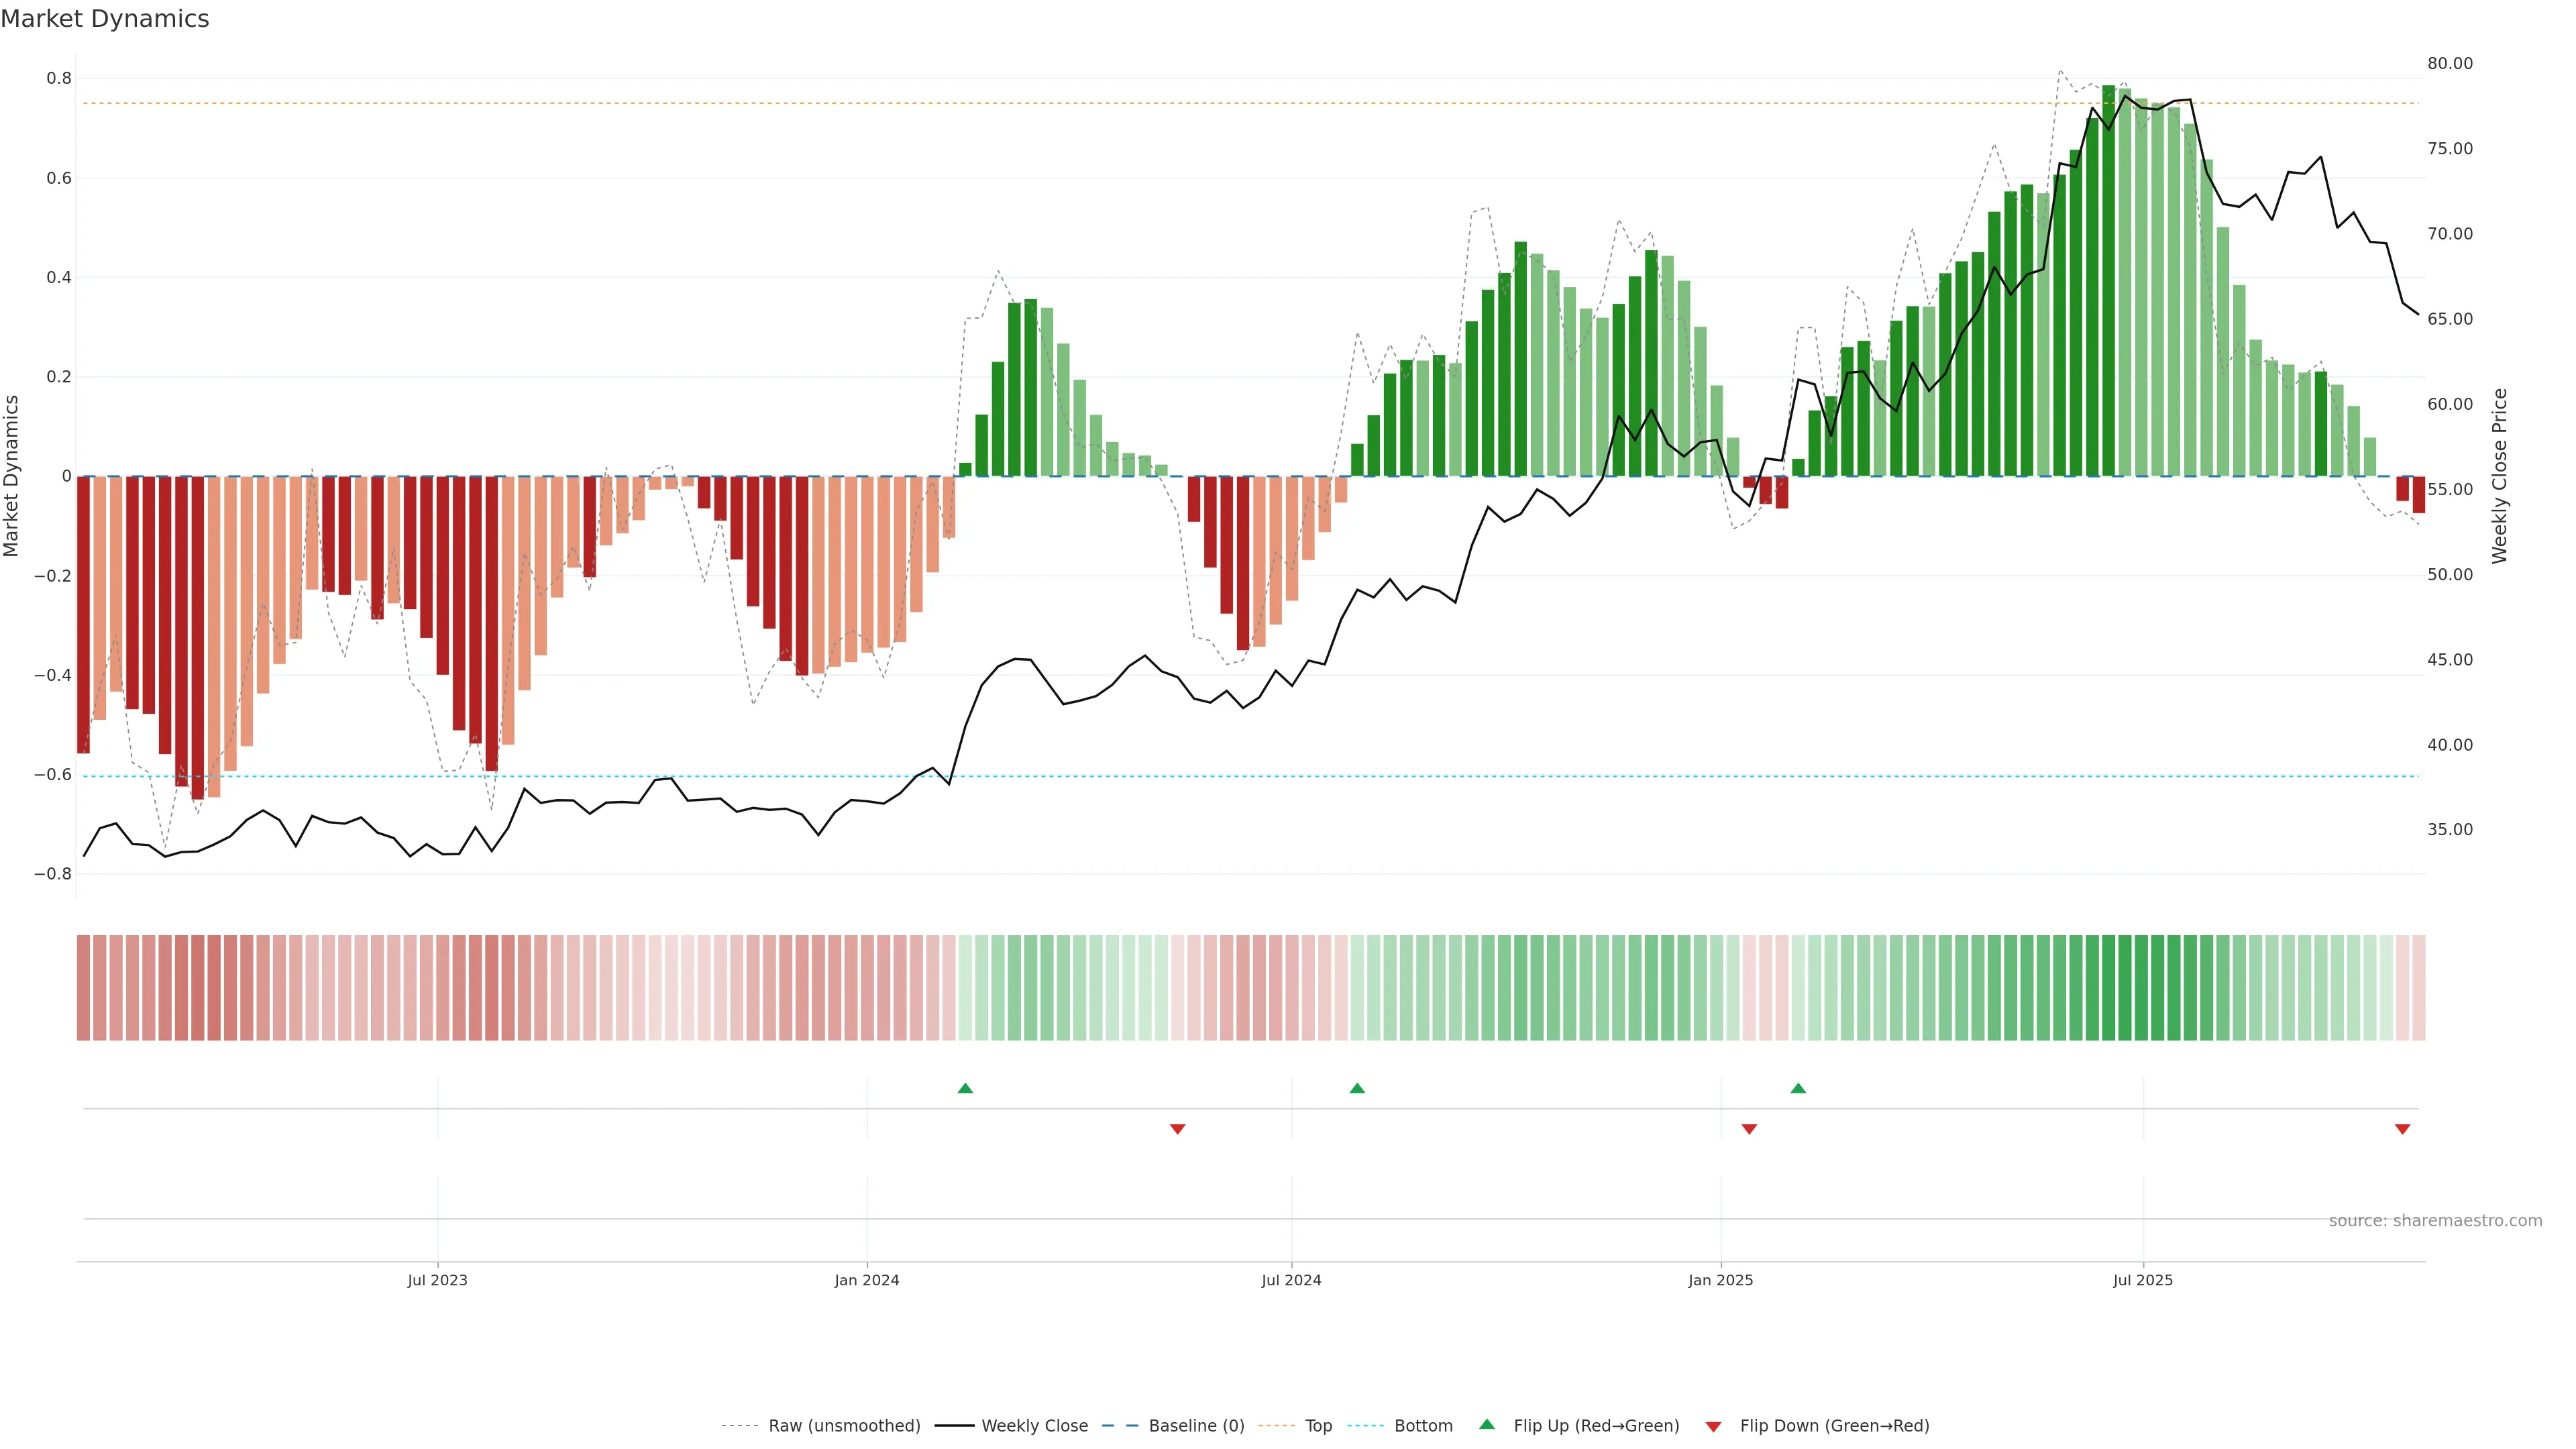Click the 0.8 tick on the left axis
2576x1449 pixels.
tap(59, 78)
